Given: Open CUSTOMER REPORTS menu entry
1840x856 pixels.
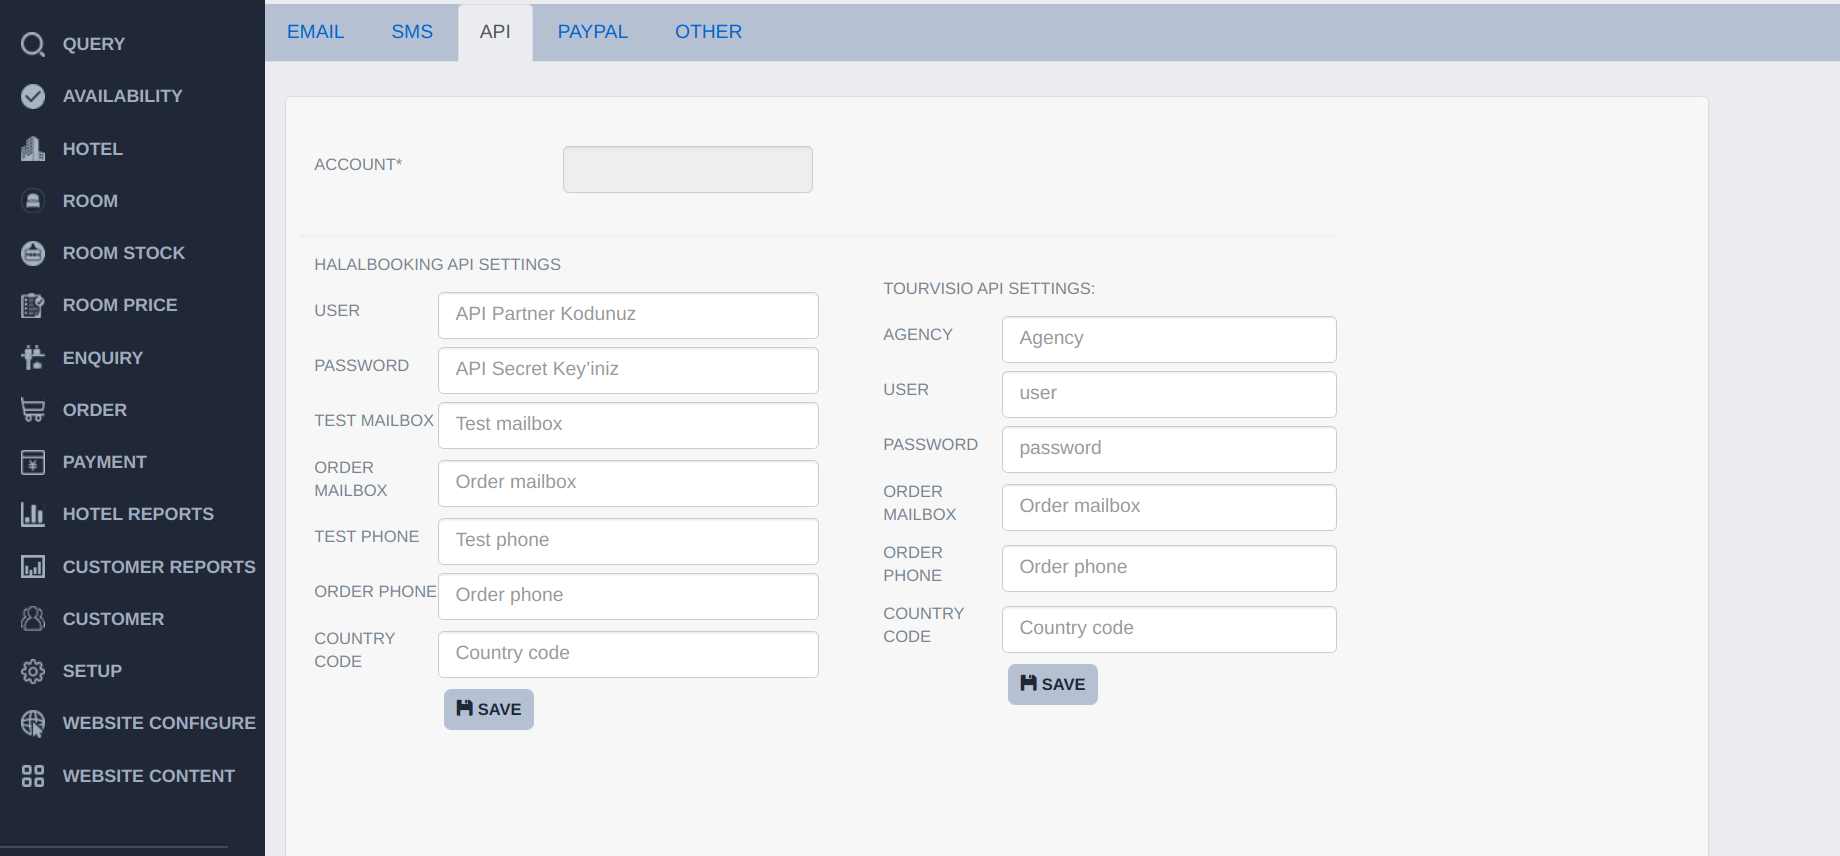Looking at the screenshot, I should pyautogui.click(x=159, y=567).
